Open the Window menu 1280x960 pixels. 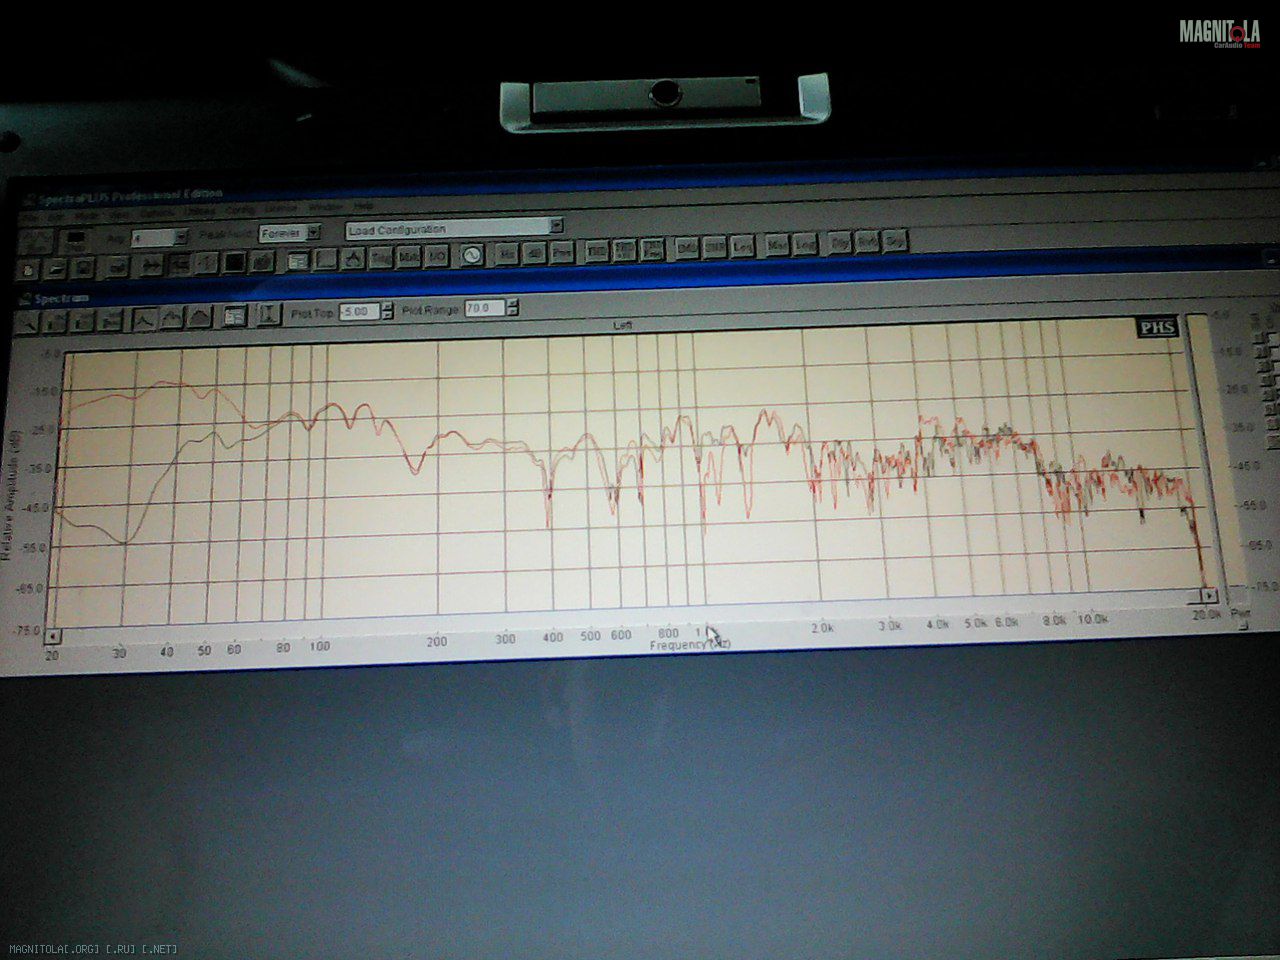tap(325, 206)
